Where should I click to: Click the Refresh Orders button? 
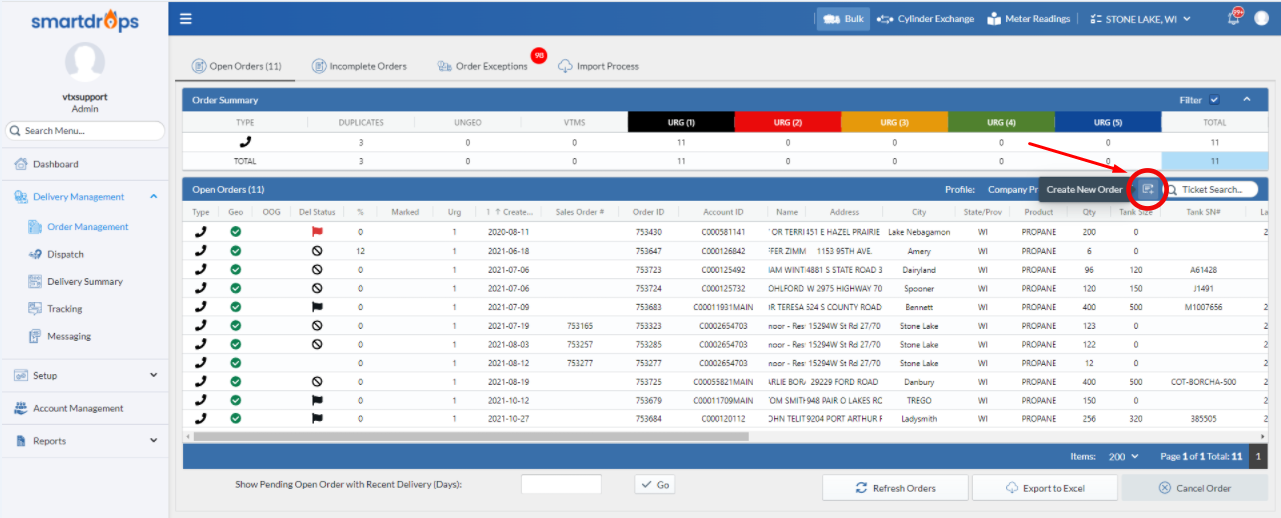(895, 488)
